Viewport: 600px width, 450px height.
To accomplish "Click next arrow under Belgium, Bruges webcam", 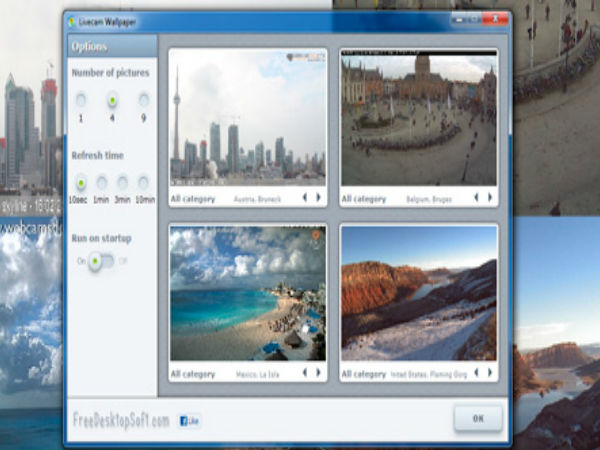I will pyautogui.click(x=491, y=198).
